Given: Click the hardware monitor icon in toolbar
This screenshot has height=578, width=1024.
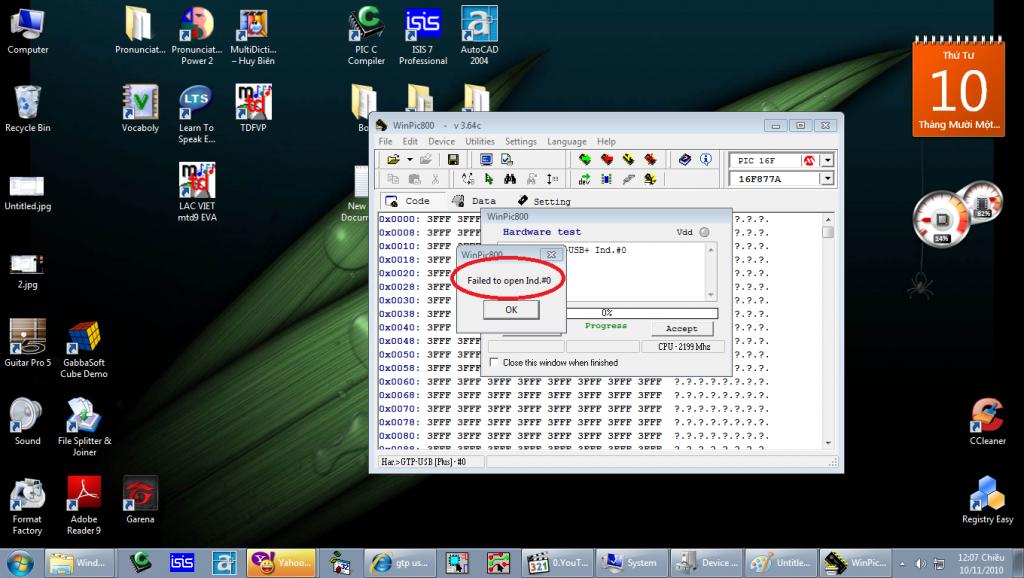Looking at the screenshot, I should coord(486,159).
